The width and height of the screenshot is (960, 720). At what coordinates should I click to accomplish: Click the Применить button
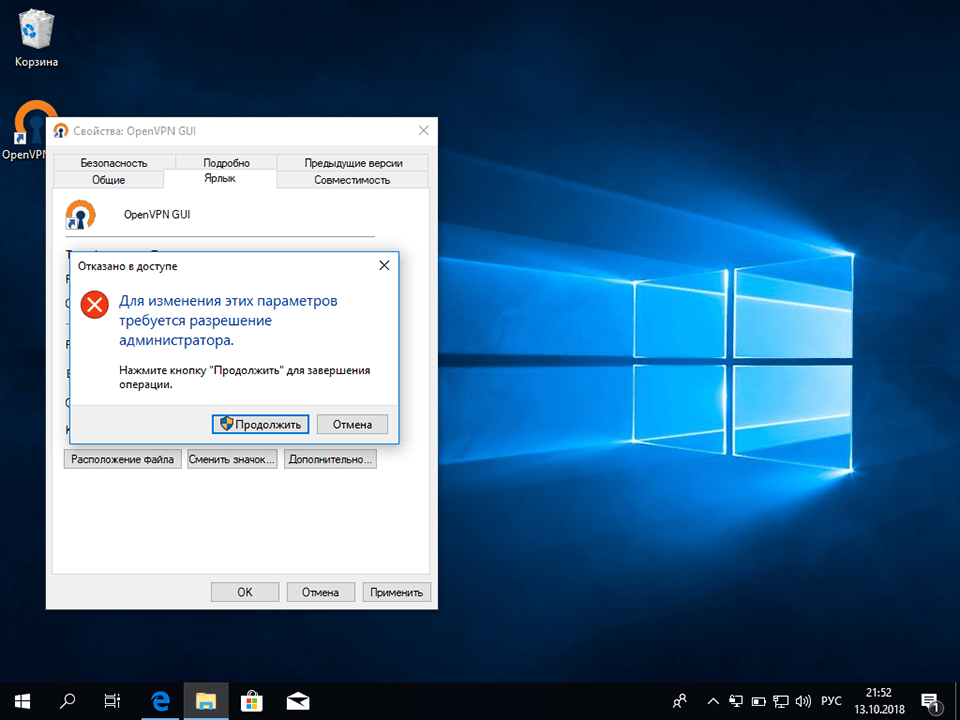pyautogui.click(x=396, y=592)
